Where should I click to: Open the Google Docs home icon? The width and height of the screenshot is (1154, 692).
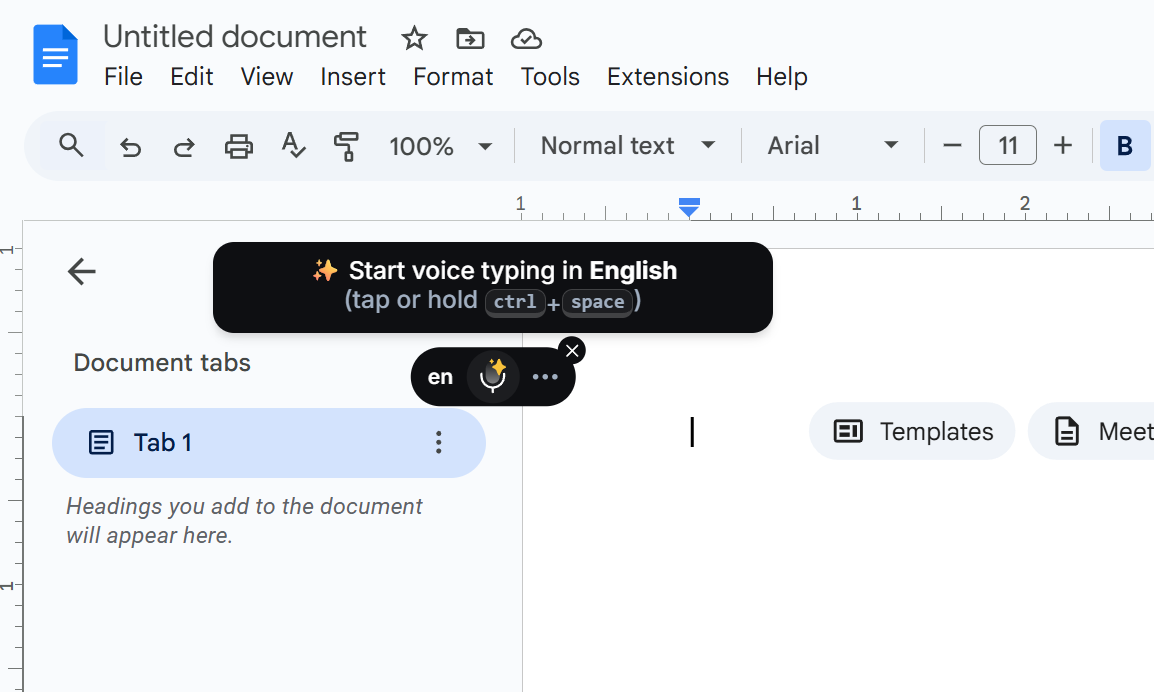click(x=55, y=55)
